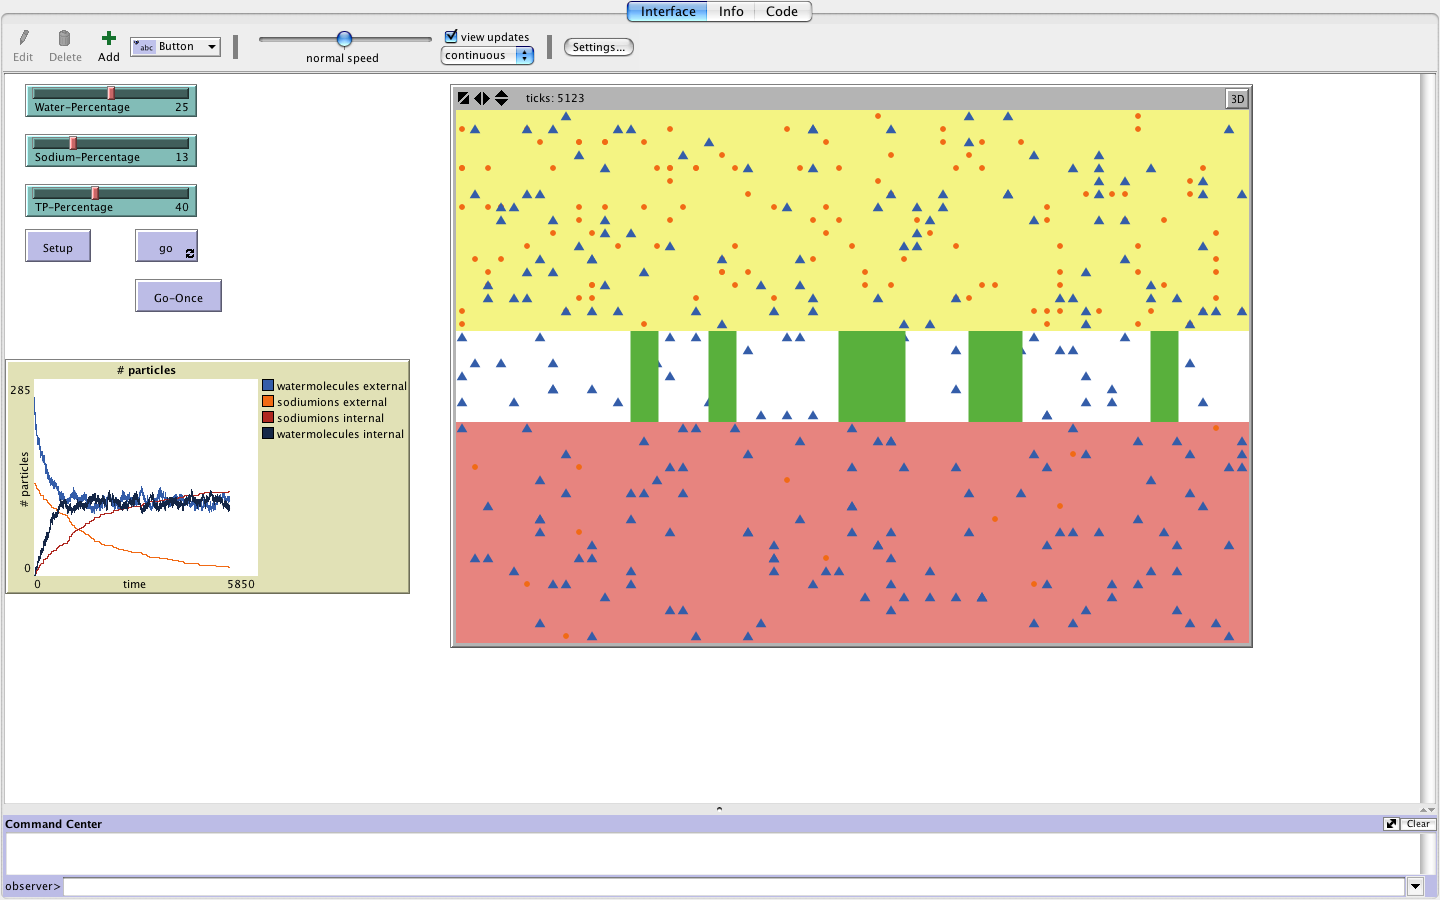Viewport: 1440px width, 900px height.
Task: Toggle the go forever button
Action: [x=166, y=247]
